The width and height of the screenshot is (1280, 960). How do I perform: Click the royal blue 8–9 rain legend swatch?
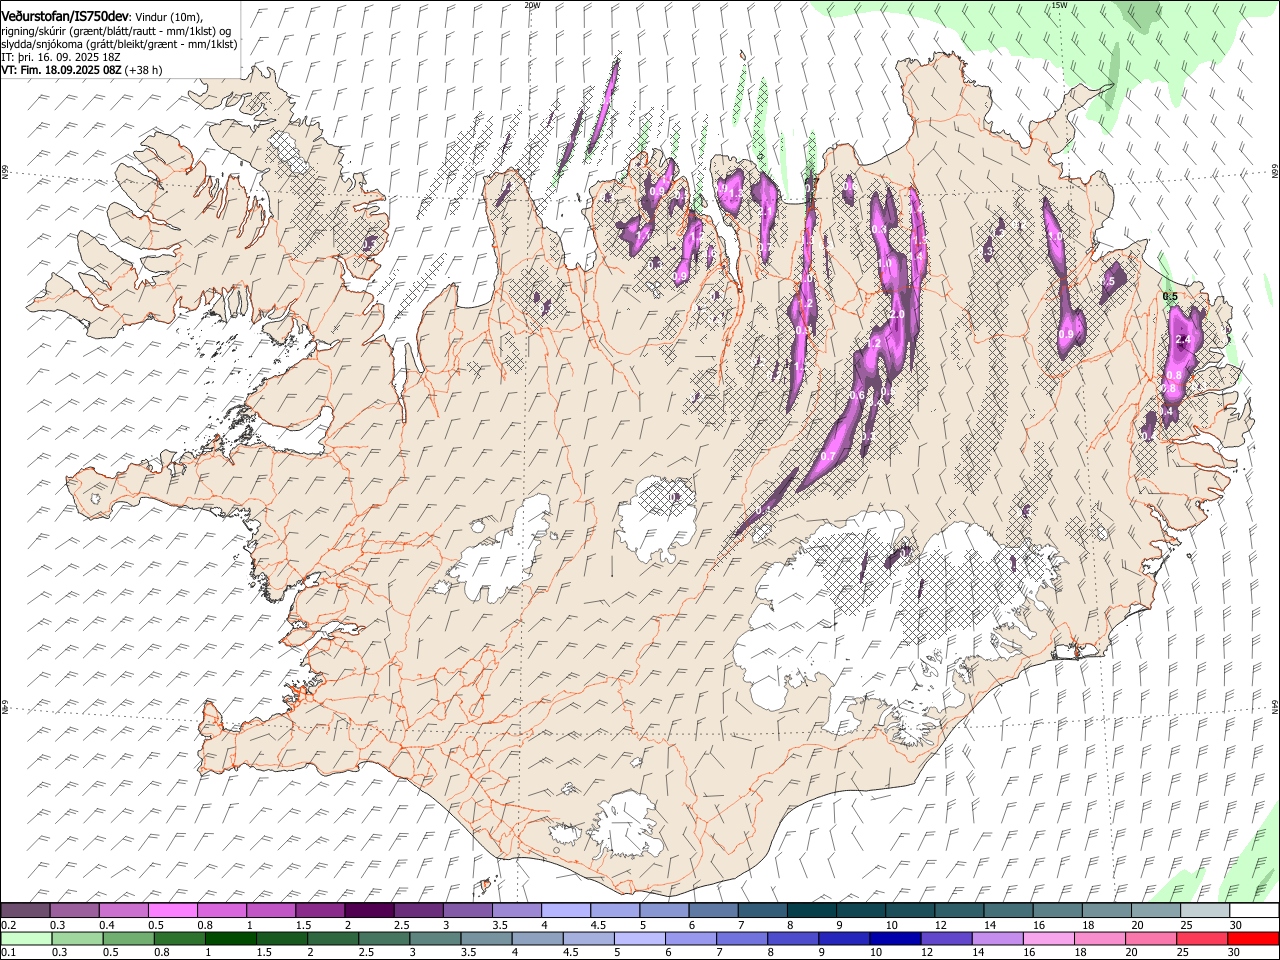pyautogui.click(x=794, y=939)
